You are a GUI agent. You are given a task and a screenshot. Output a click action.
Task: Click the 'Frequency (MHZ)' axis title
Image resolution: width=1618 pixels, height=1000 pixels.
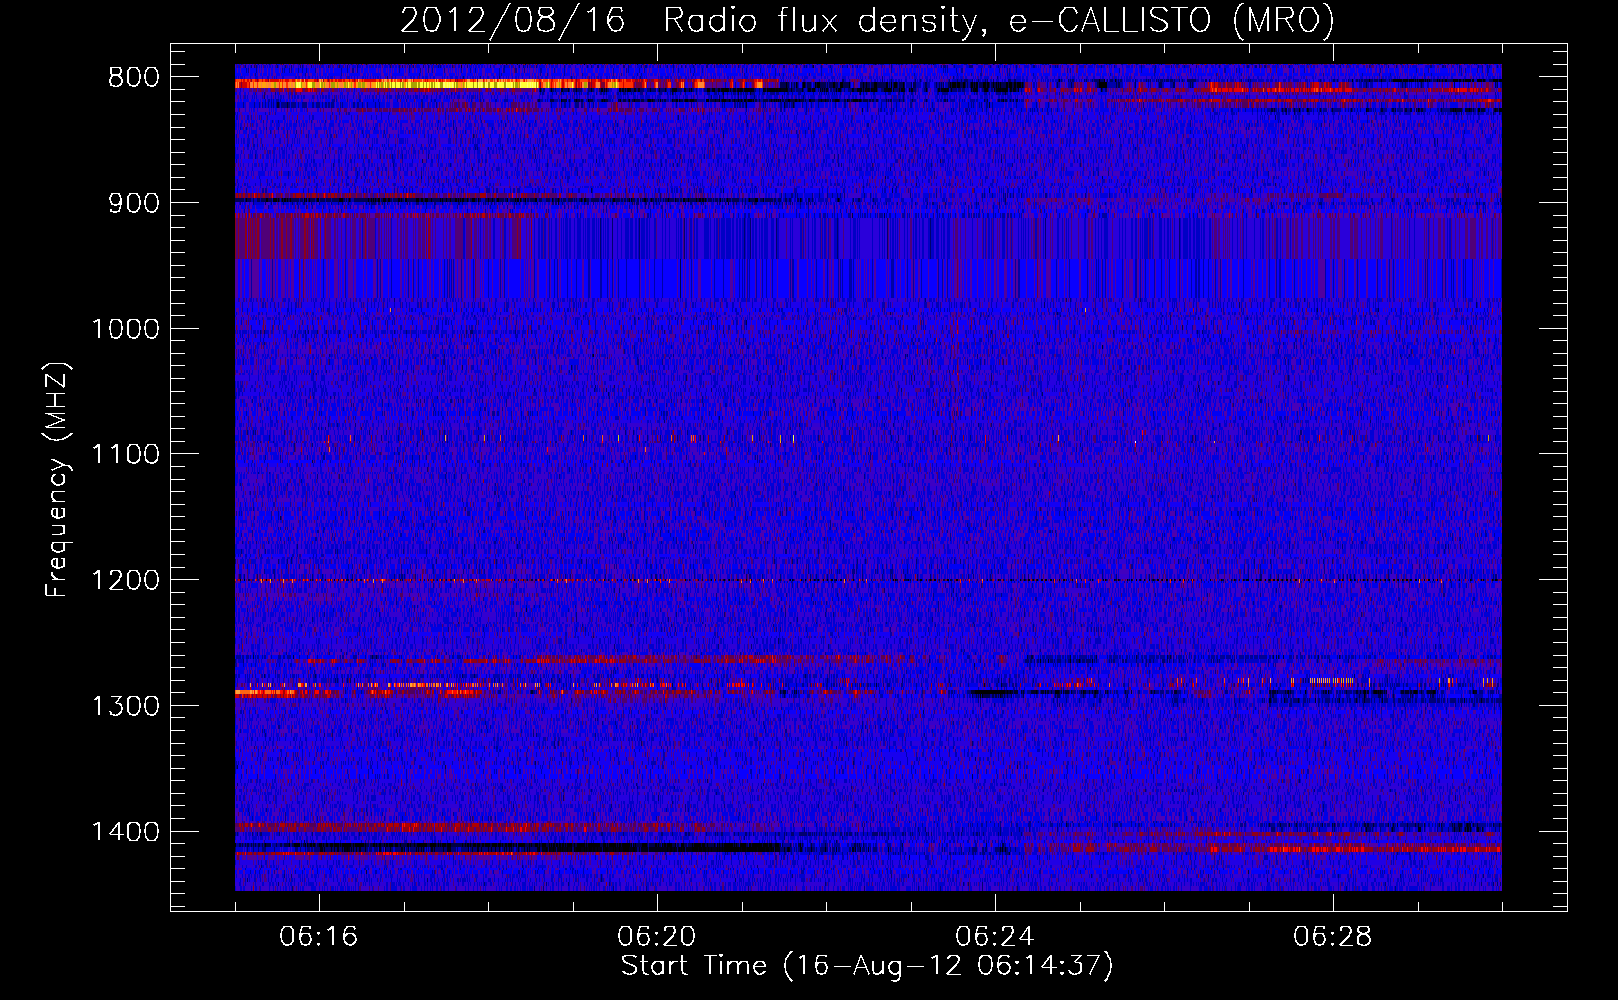click(58, 479)
